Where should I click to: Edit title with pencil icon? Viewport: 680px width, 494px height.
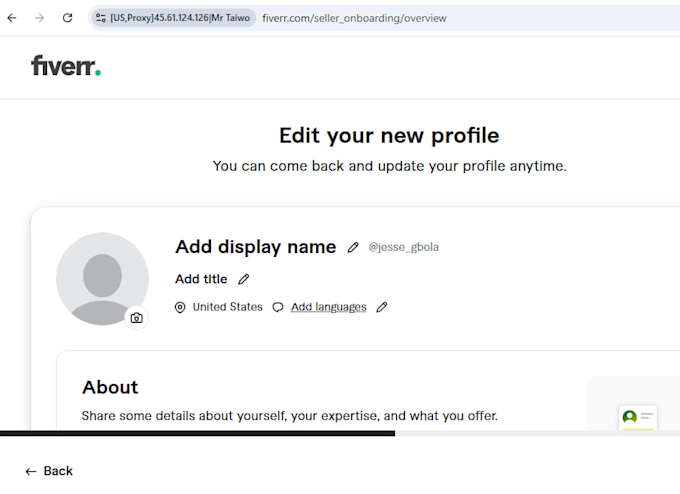pos(244,279)
